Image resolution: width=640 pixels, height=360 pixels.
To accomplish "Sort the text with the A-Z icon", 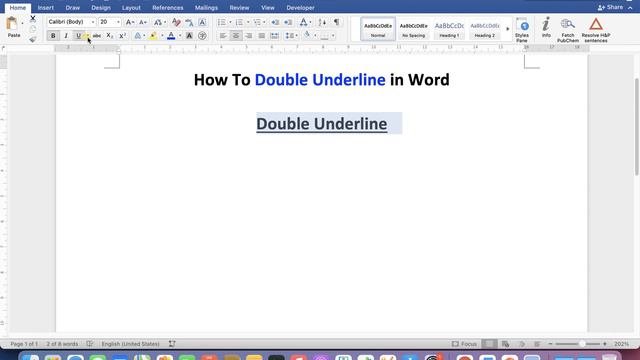I will [322, 22].
